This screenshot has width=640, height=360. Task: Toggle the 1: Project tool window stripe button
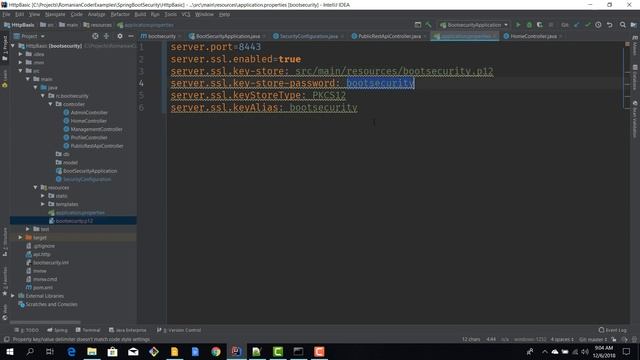coord(5,48)
